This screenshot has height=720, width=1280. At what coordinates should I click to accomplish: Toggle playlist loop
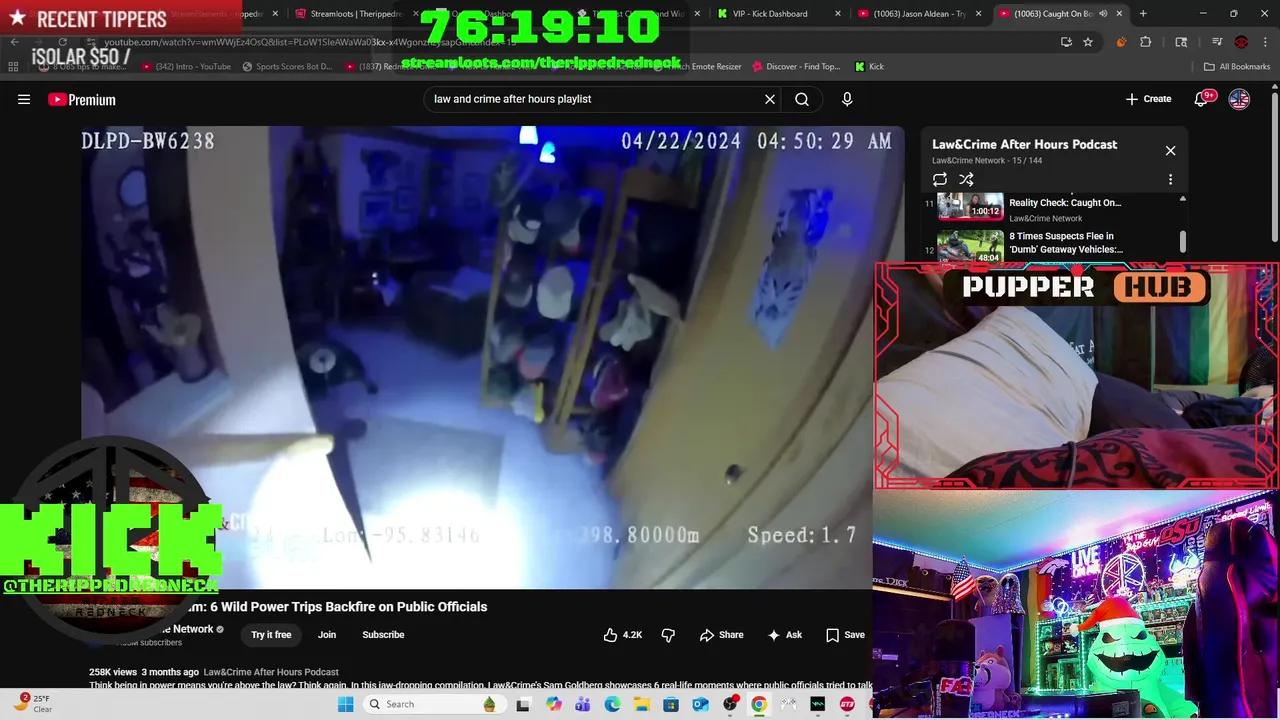pyautogui.click(x=940, y=180)
